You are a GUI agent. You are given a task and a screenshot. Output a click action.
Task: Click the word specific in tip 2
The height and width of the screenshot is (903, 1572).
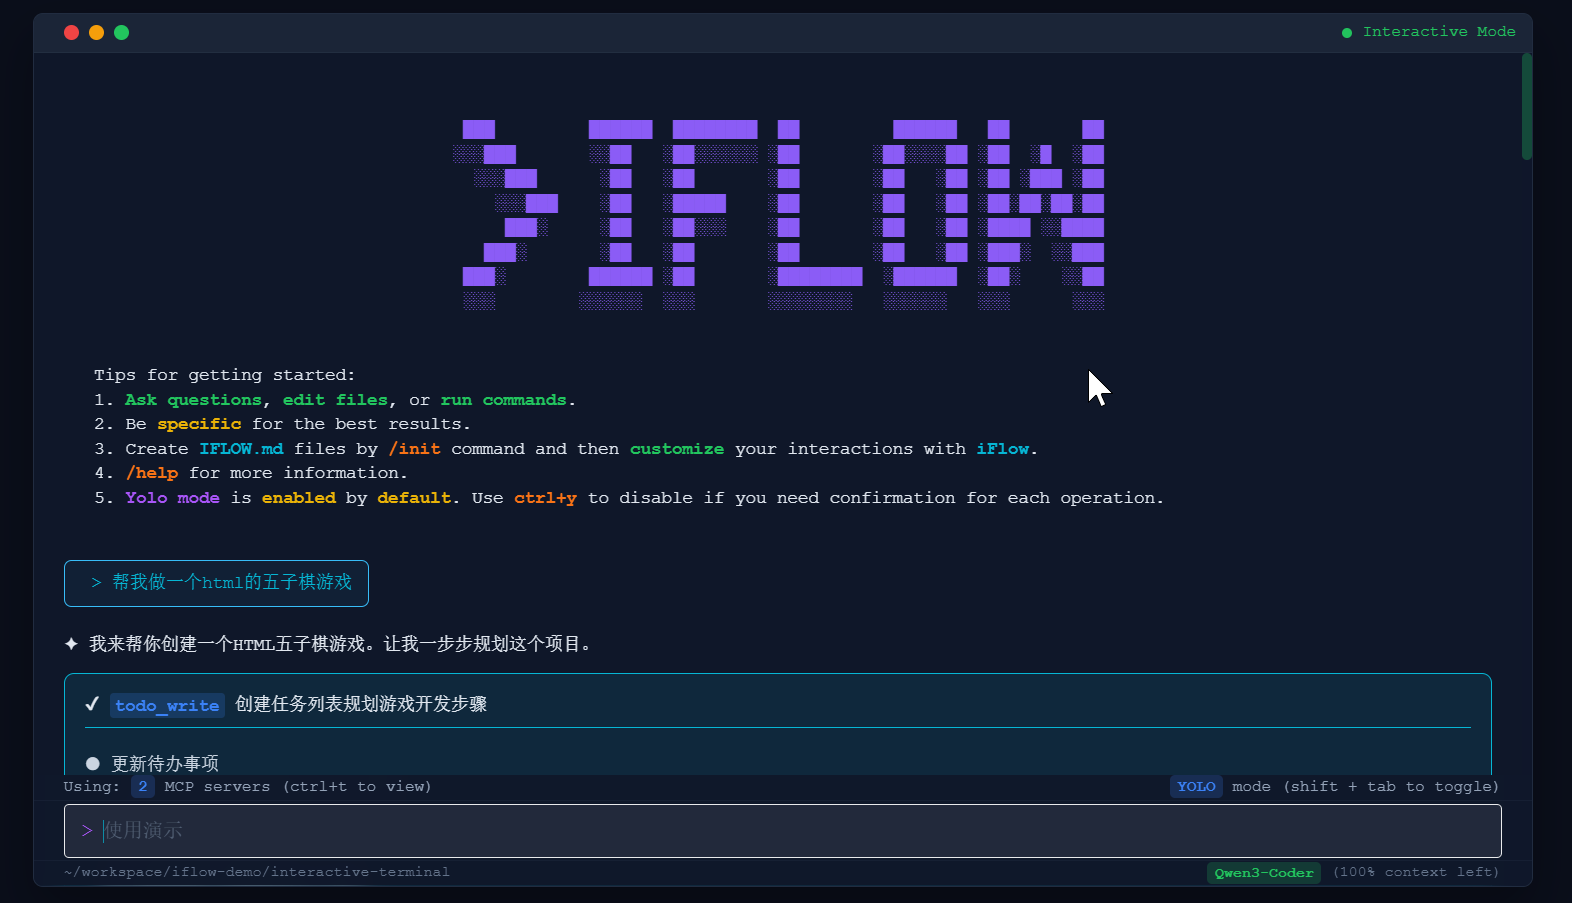(x=199, y=424)
